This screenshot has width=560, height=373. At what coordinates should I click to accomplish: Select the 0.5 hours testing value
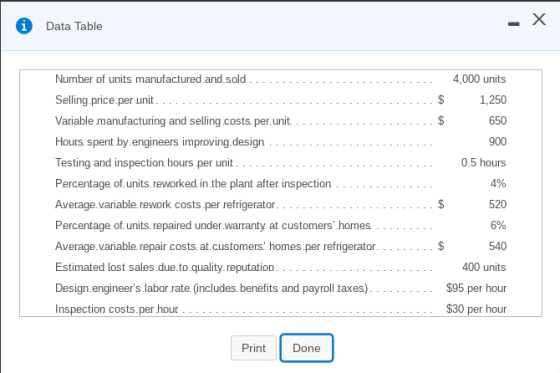483,163
